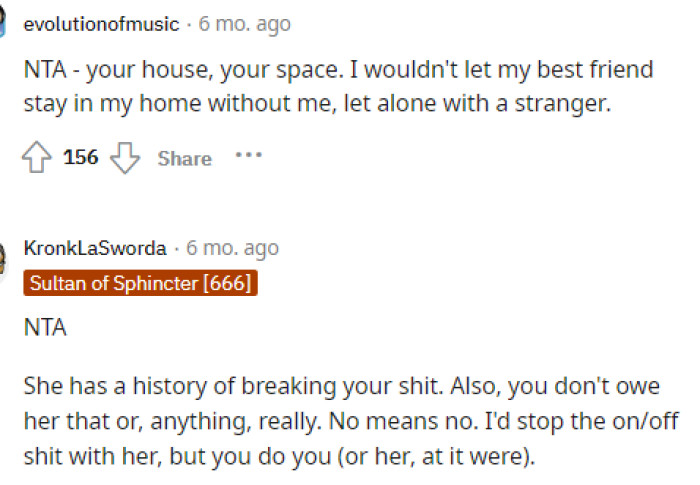Click evolutionofmusic's profile avatar

pyautogui.click(x=4, y=22)
